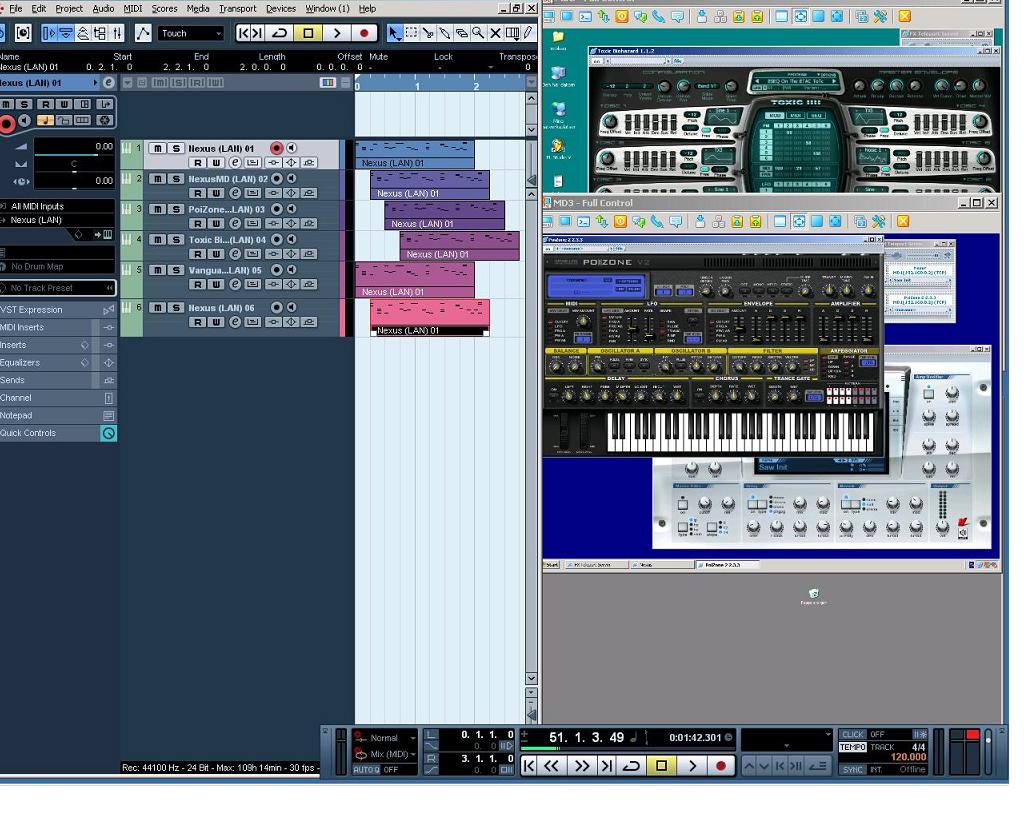Toggle TEMPO track in transport panel
Screen dimensions: 1024x820
click(852, 747)
